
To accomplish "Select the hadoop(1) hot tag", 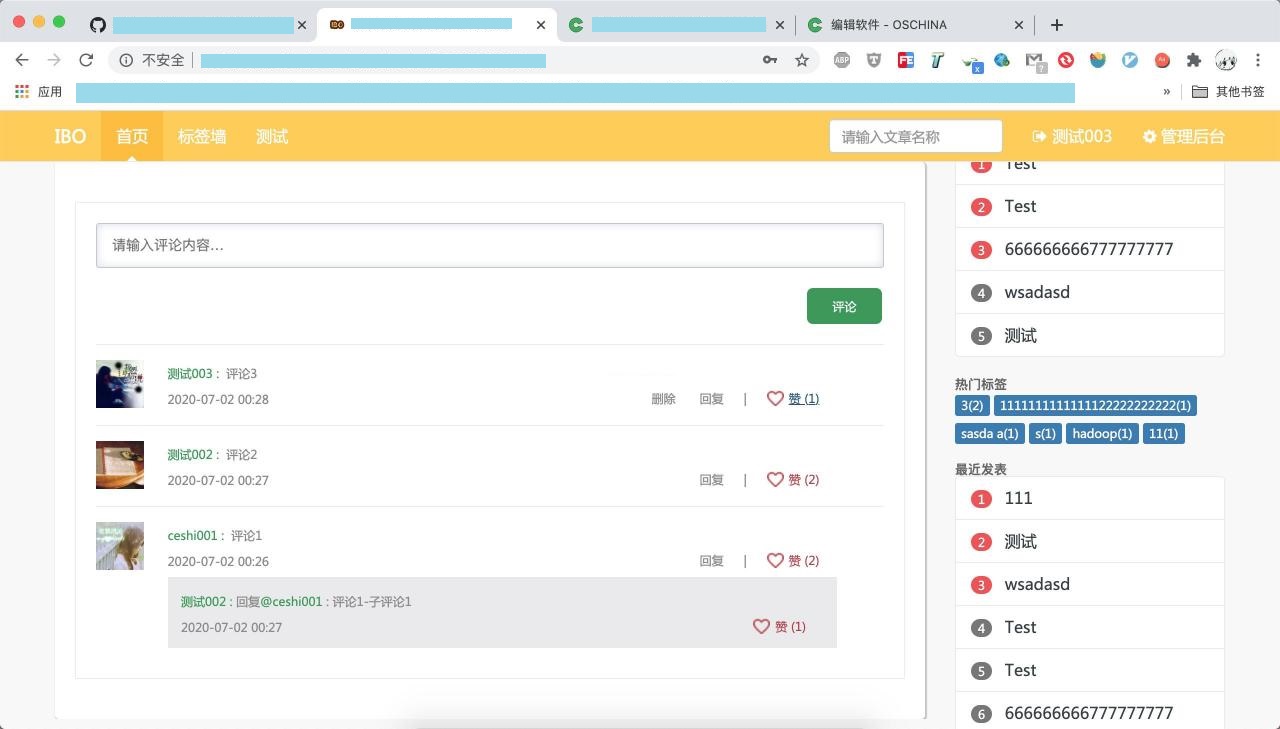I will click(x=1102, y=434).
